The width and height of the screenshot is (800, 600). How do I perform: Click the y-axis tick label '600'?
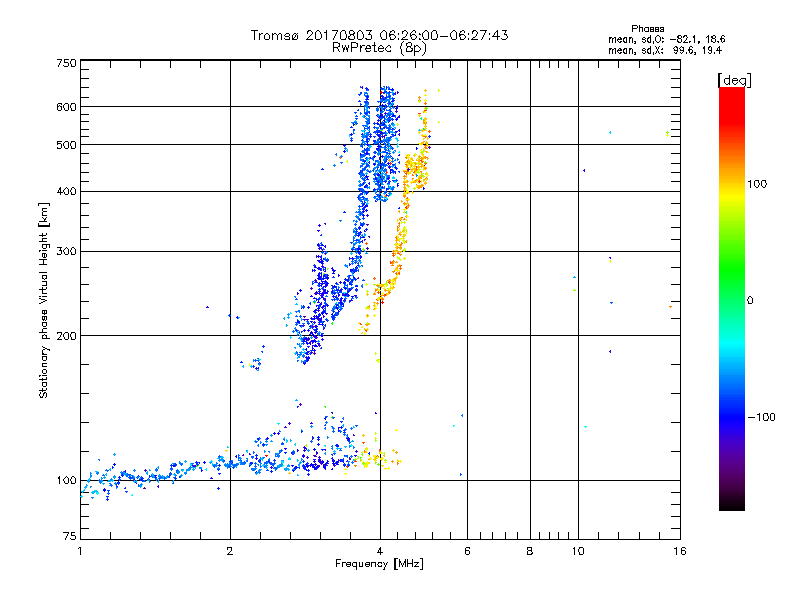(66, 107)
